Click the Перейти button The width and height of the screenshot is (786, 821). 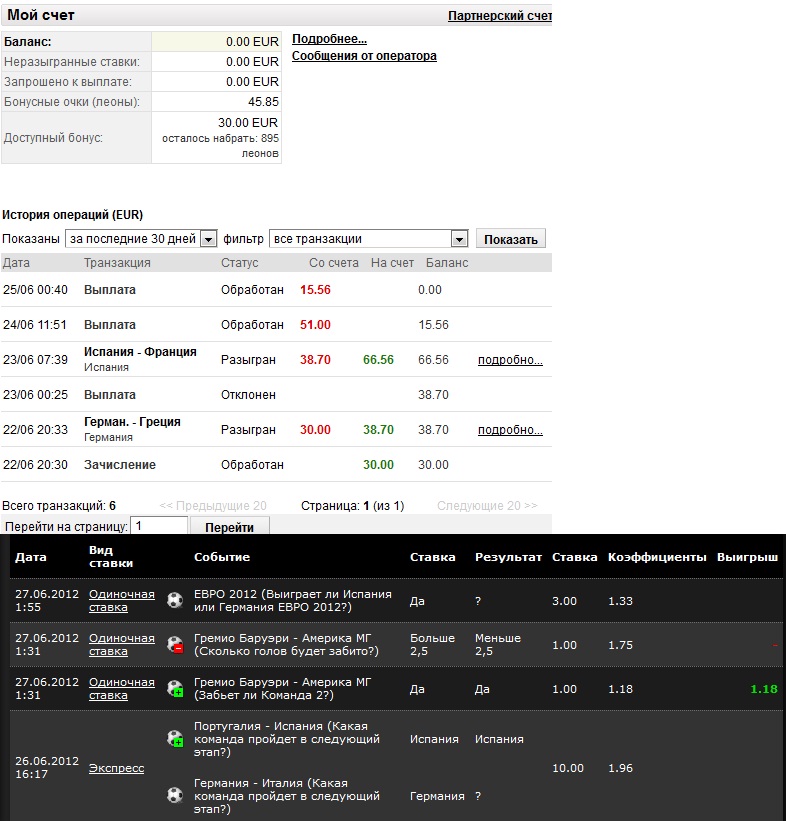(x=229, y=527)
